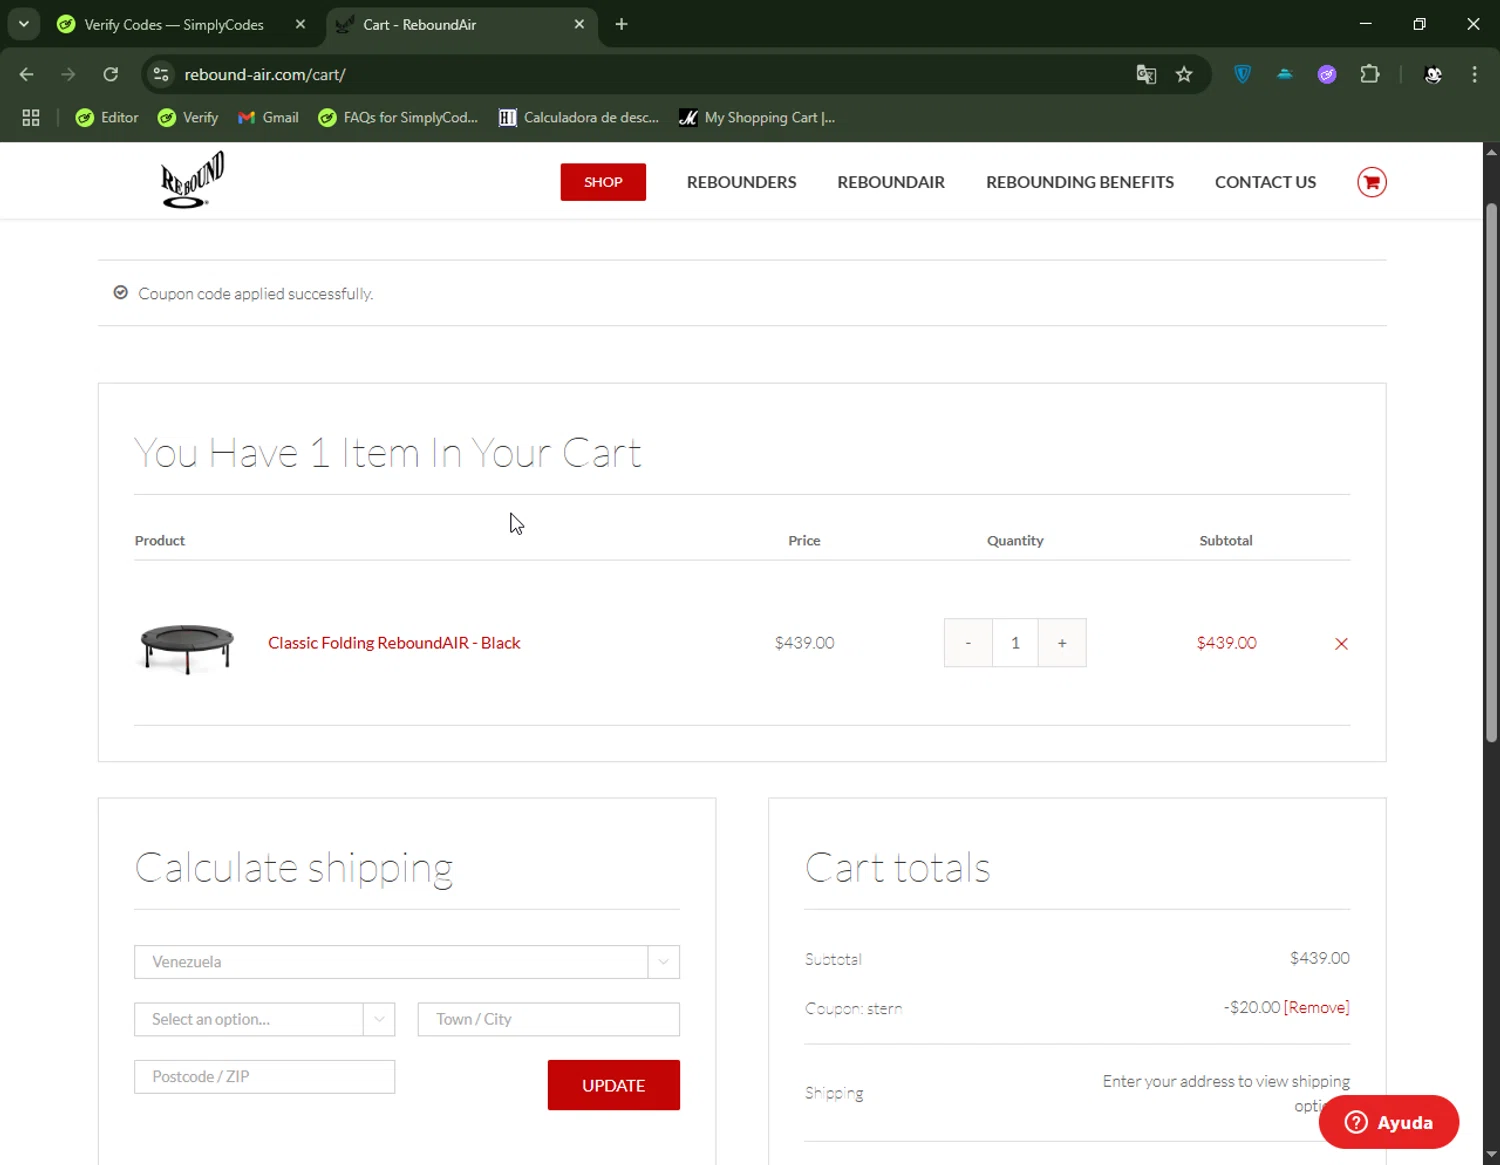
Task: Close the Verify Codes tab
Action: point(300,24)
